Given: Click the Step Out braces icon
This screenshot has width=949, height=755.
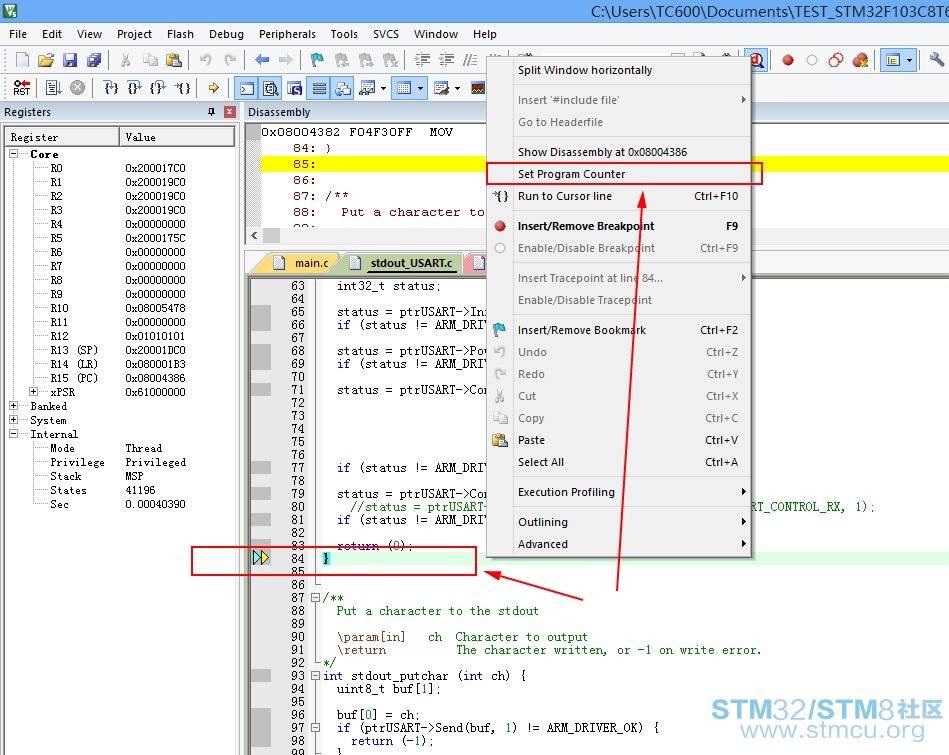Looking at the screenshot, I should pos(158,88).
